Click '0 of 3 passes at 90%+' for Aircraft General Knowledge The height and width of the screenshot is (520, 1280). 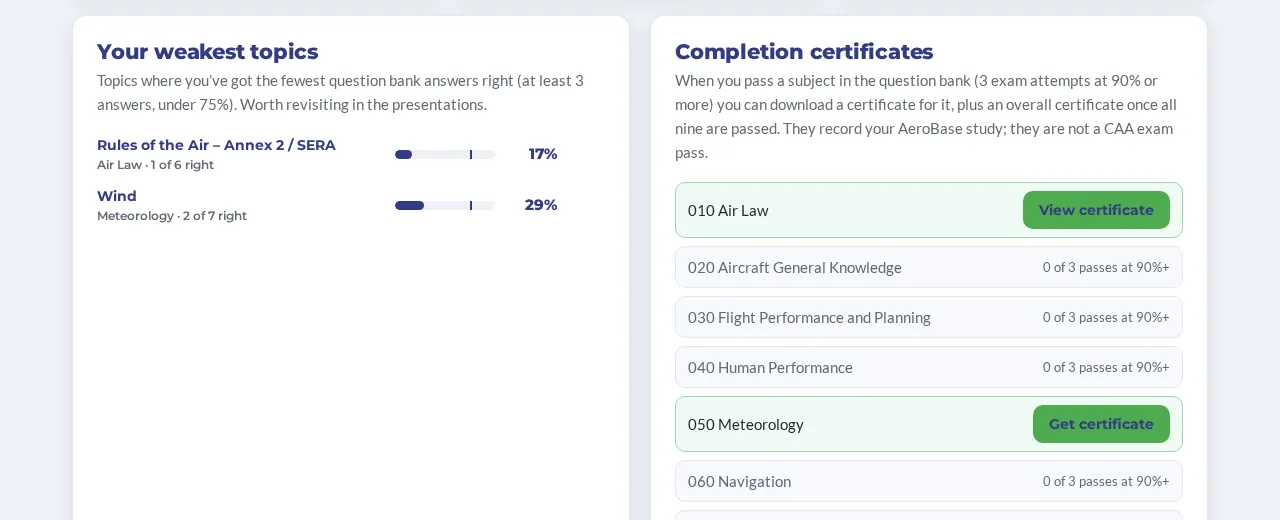coord(1106,267)
